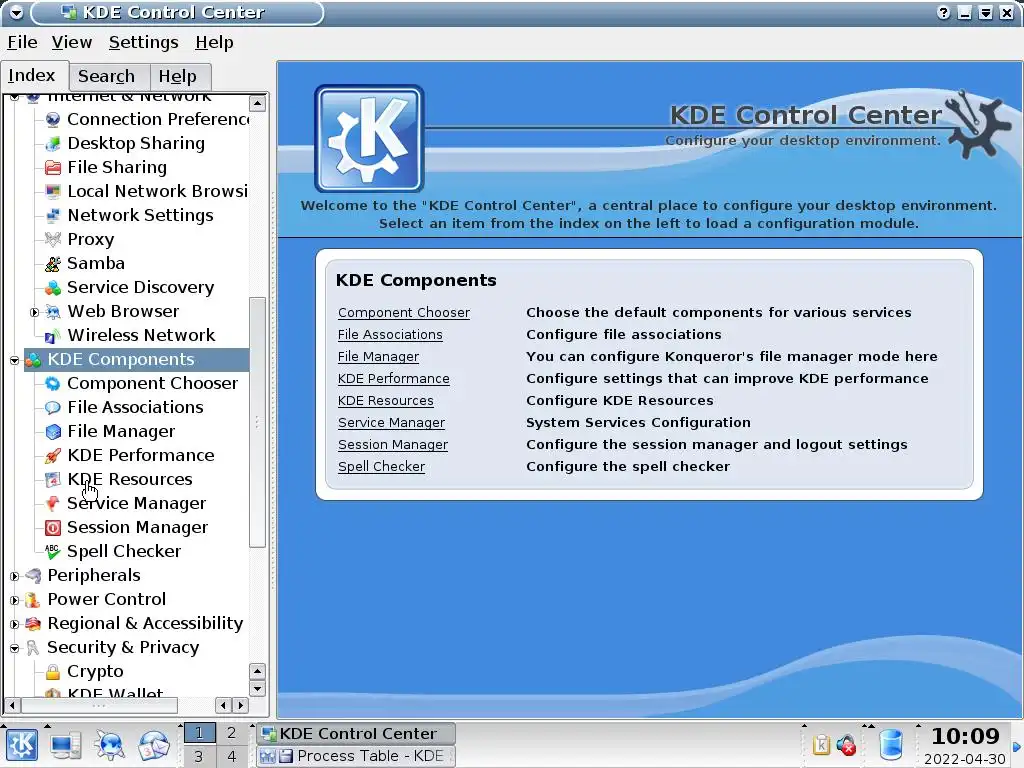1024x768 pixels.
Task: Click the Samba icon in the tree
Action: click(x=53, y=264)
